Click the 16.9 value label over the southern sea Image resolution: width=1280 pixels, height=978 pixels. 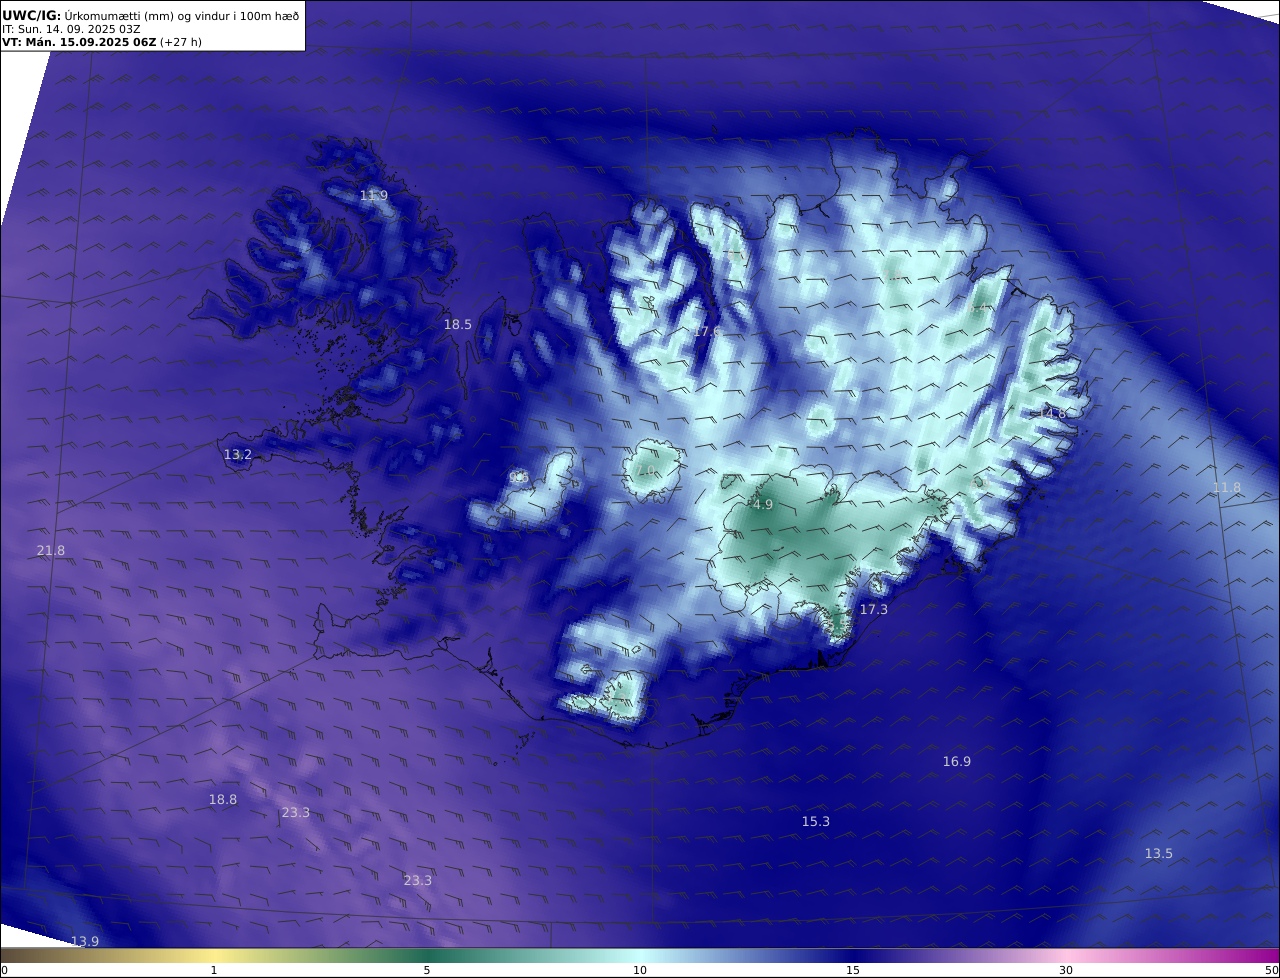(x=957, y=762)
